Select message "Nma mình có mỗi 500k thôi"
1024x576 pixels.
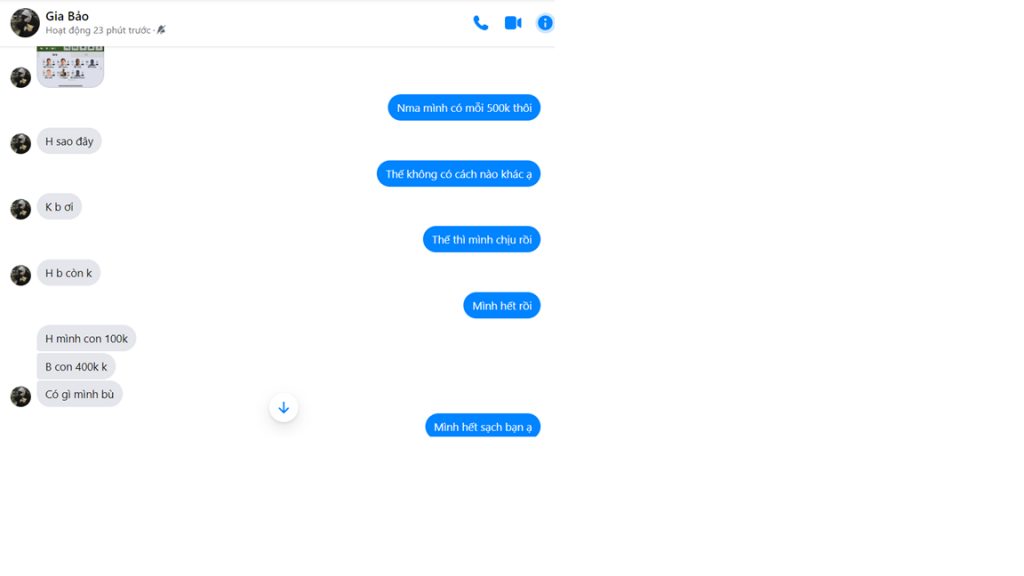pyautogui.click(x=464, y=108)
